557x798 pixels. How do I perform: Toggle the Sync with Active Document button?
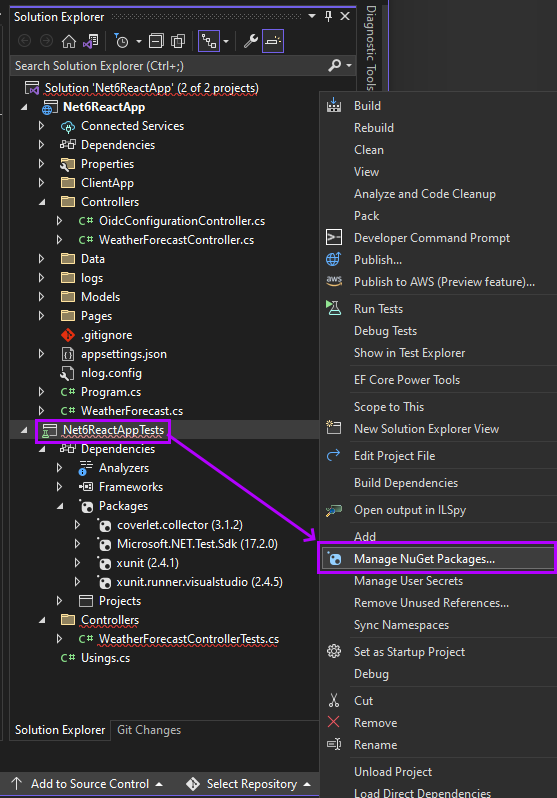[x=209, y=41]
